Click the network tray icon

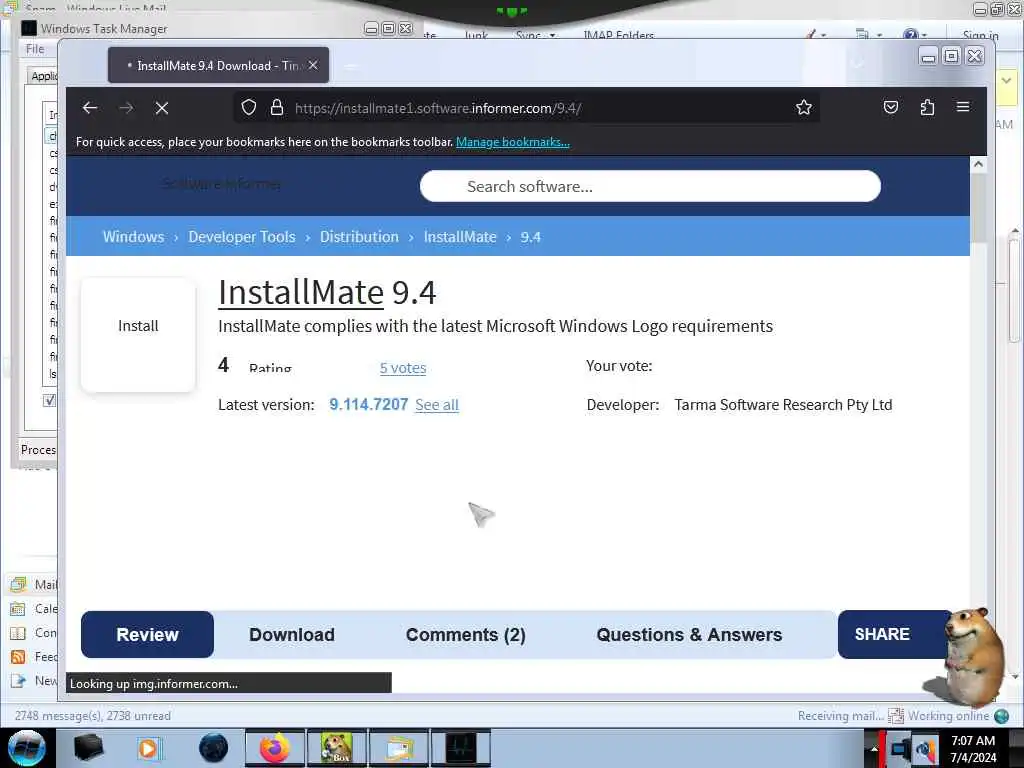click(x=899, y=749)
